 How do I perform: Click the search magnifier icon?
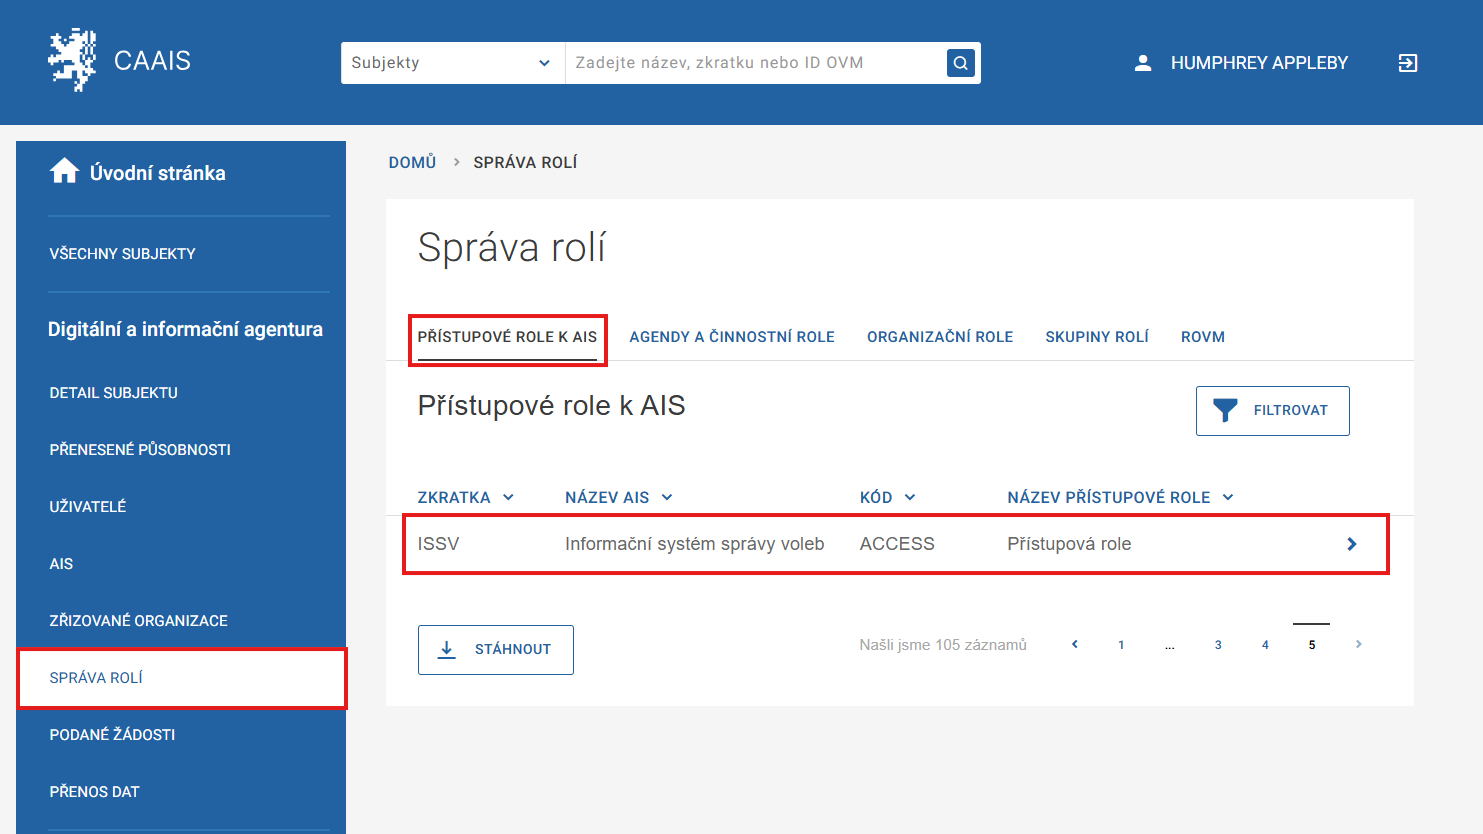pyautogui.click(x=960, y=63)
